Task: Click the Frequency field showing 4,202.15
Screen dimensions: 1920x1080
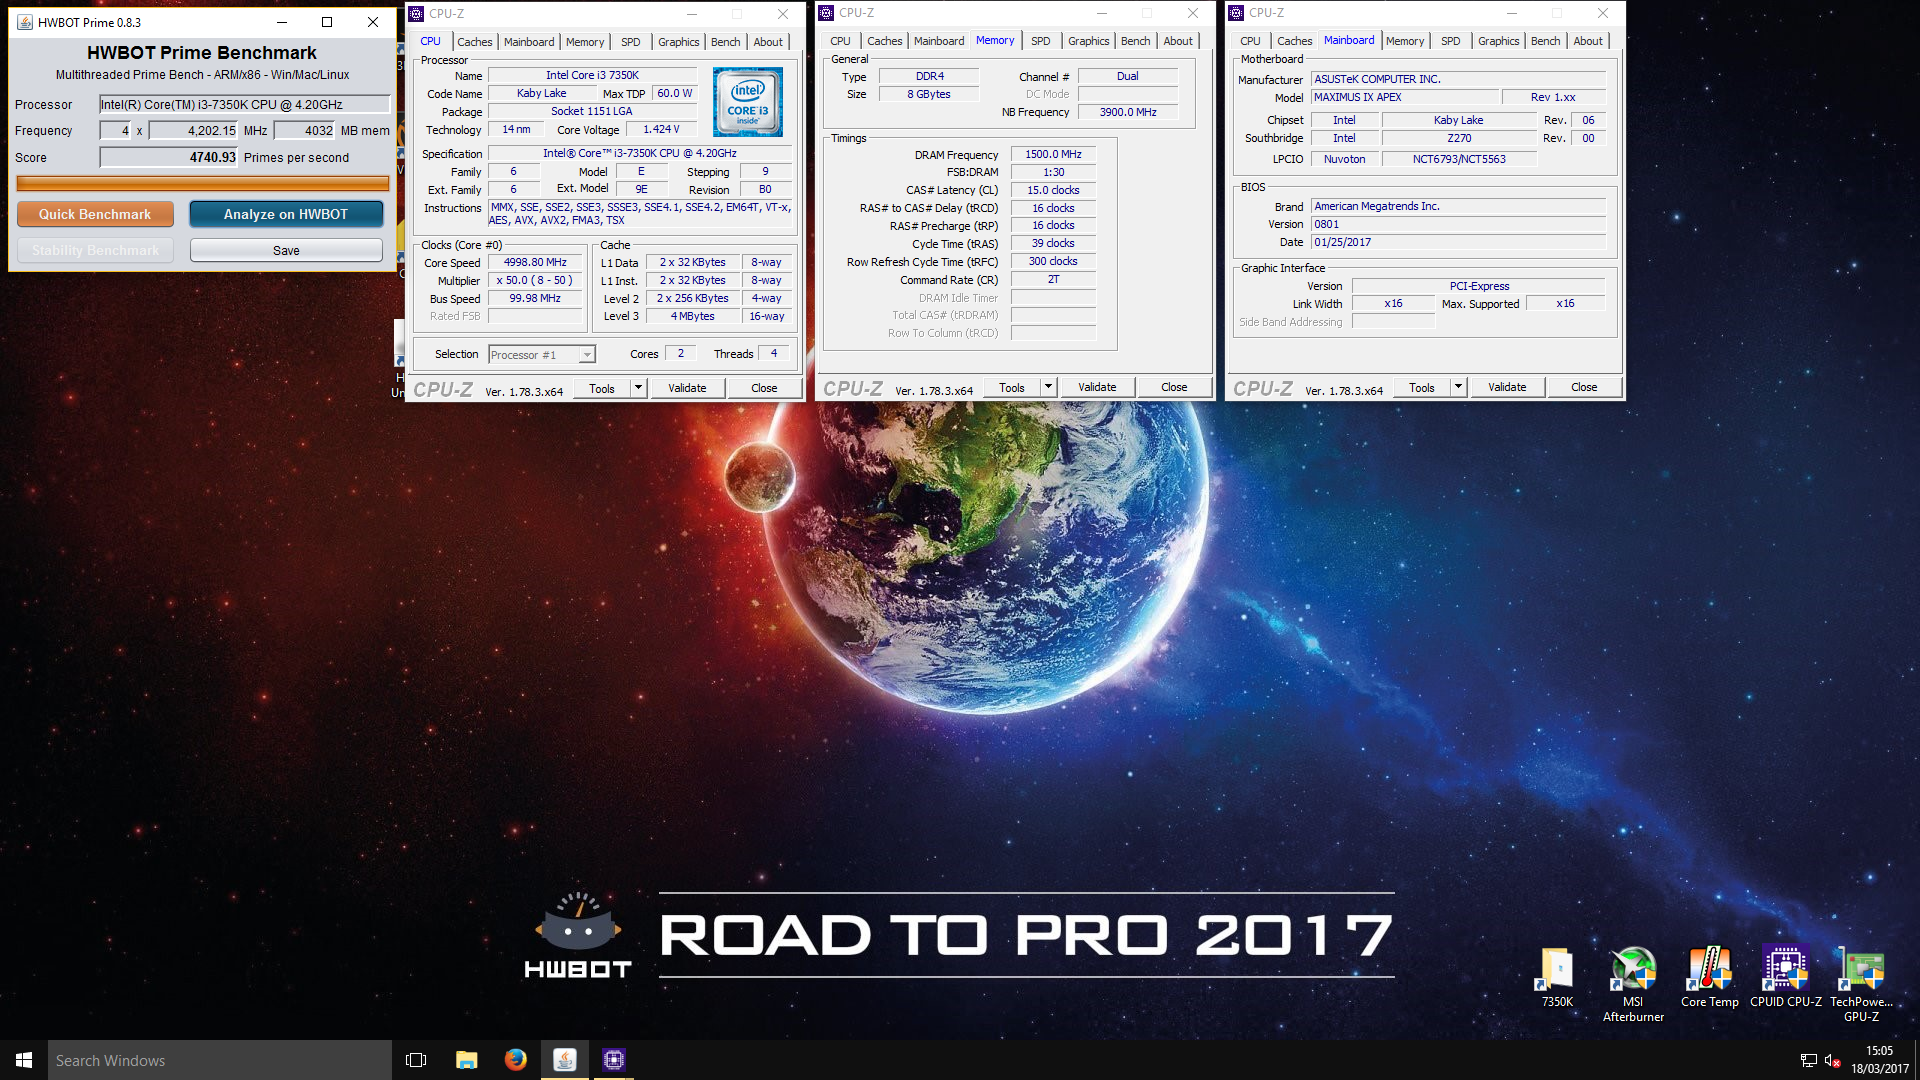Action: tap(194, 130)
